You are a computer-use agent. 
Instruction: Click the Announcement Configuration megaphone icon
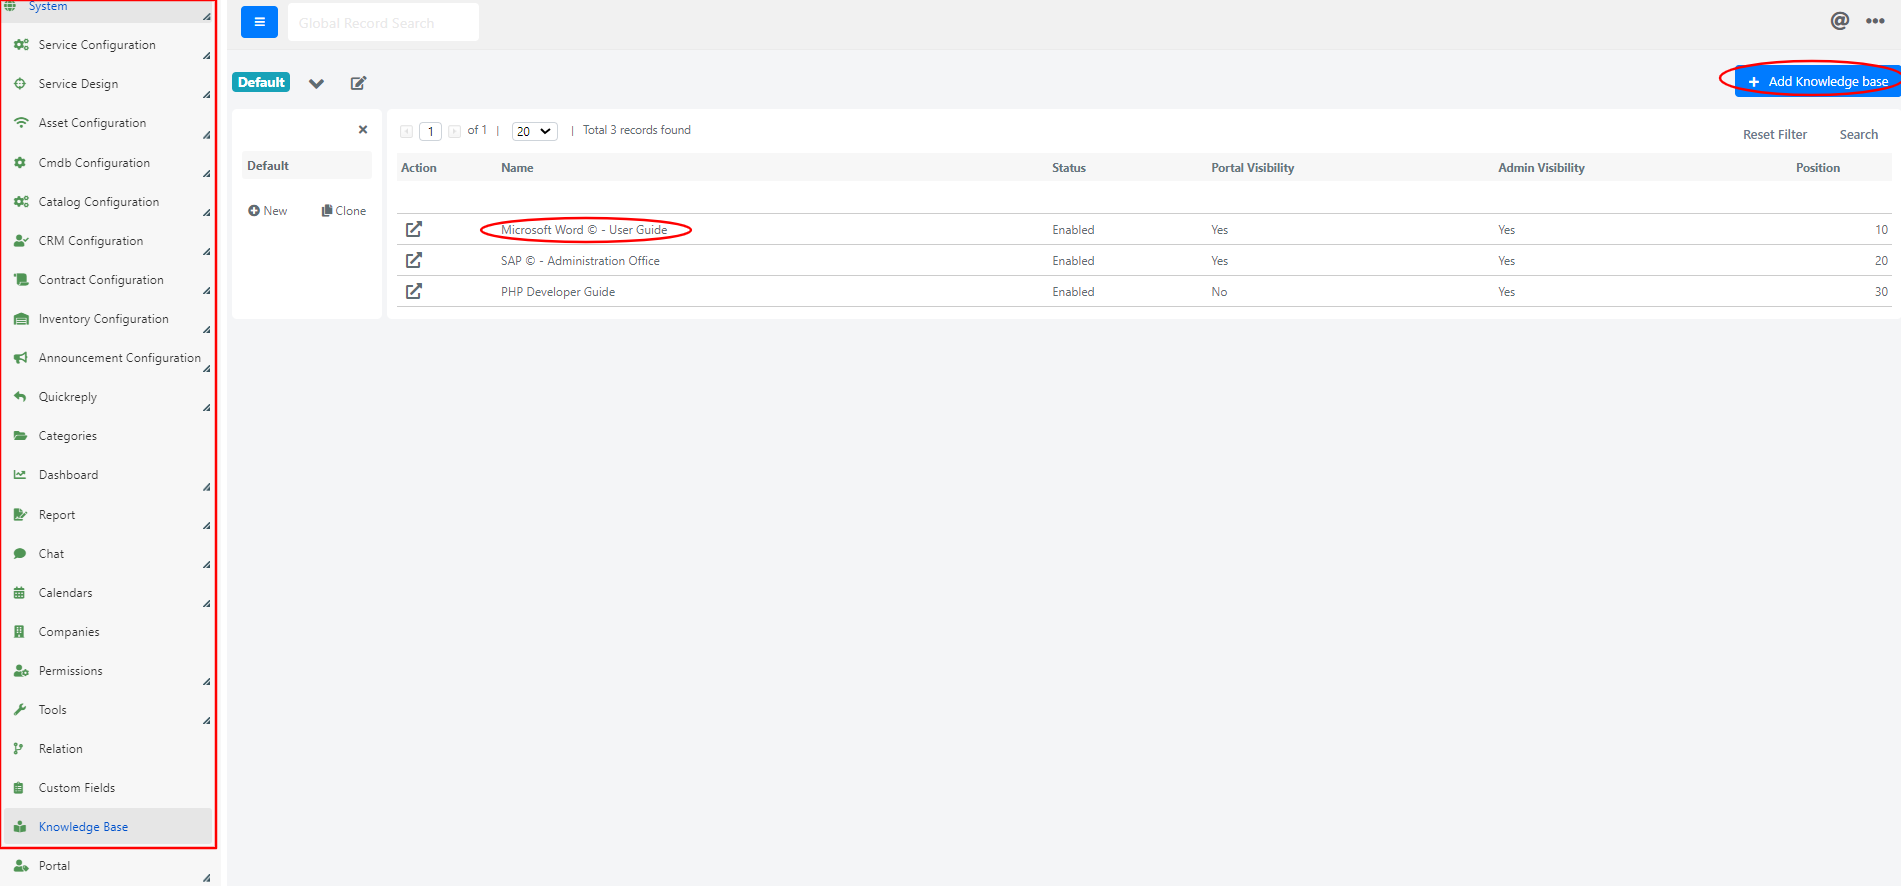coord(21,358)
